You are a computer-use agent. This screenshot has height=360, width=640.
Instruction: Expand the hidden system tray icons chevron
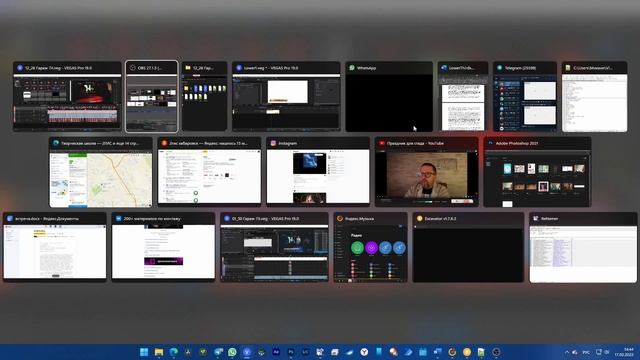(x=567, y=352)
